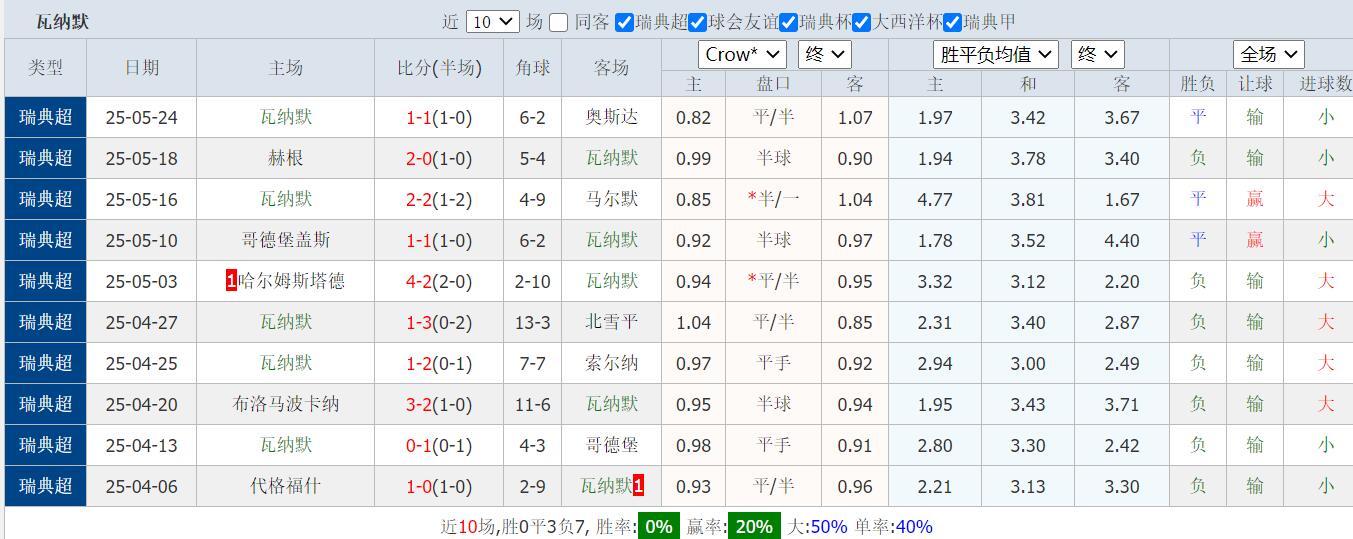Open the 奥斯达 team link
Image resolution: width=1353 pixels, height=539 pixels.
tap(611, 117)
